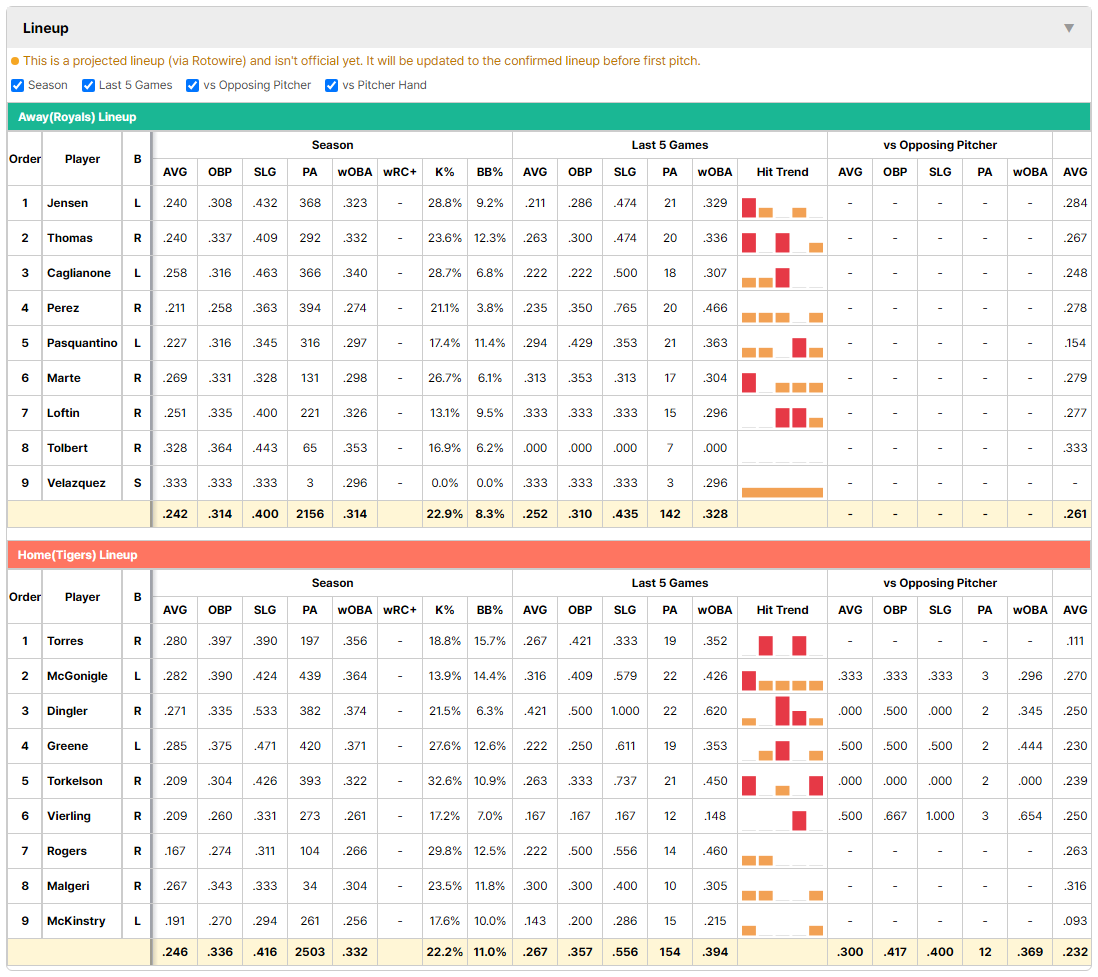This screenshot has width=1098, height=977.
Task: Click Torkelson's hit trend chart
Action: [782, 784]
